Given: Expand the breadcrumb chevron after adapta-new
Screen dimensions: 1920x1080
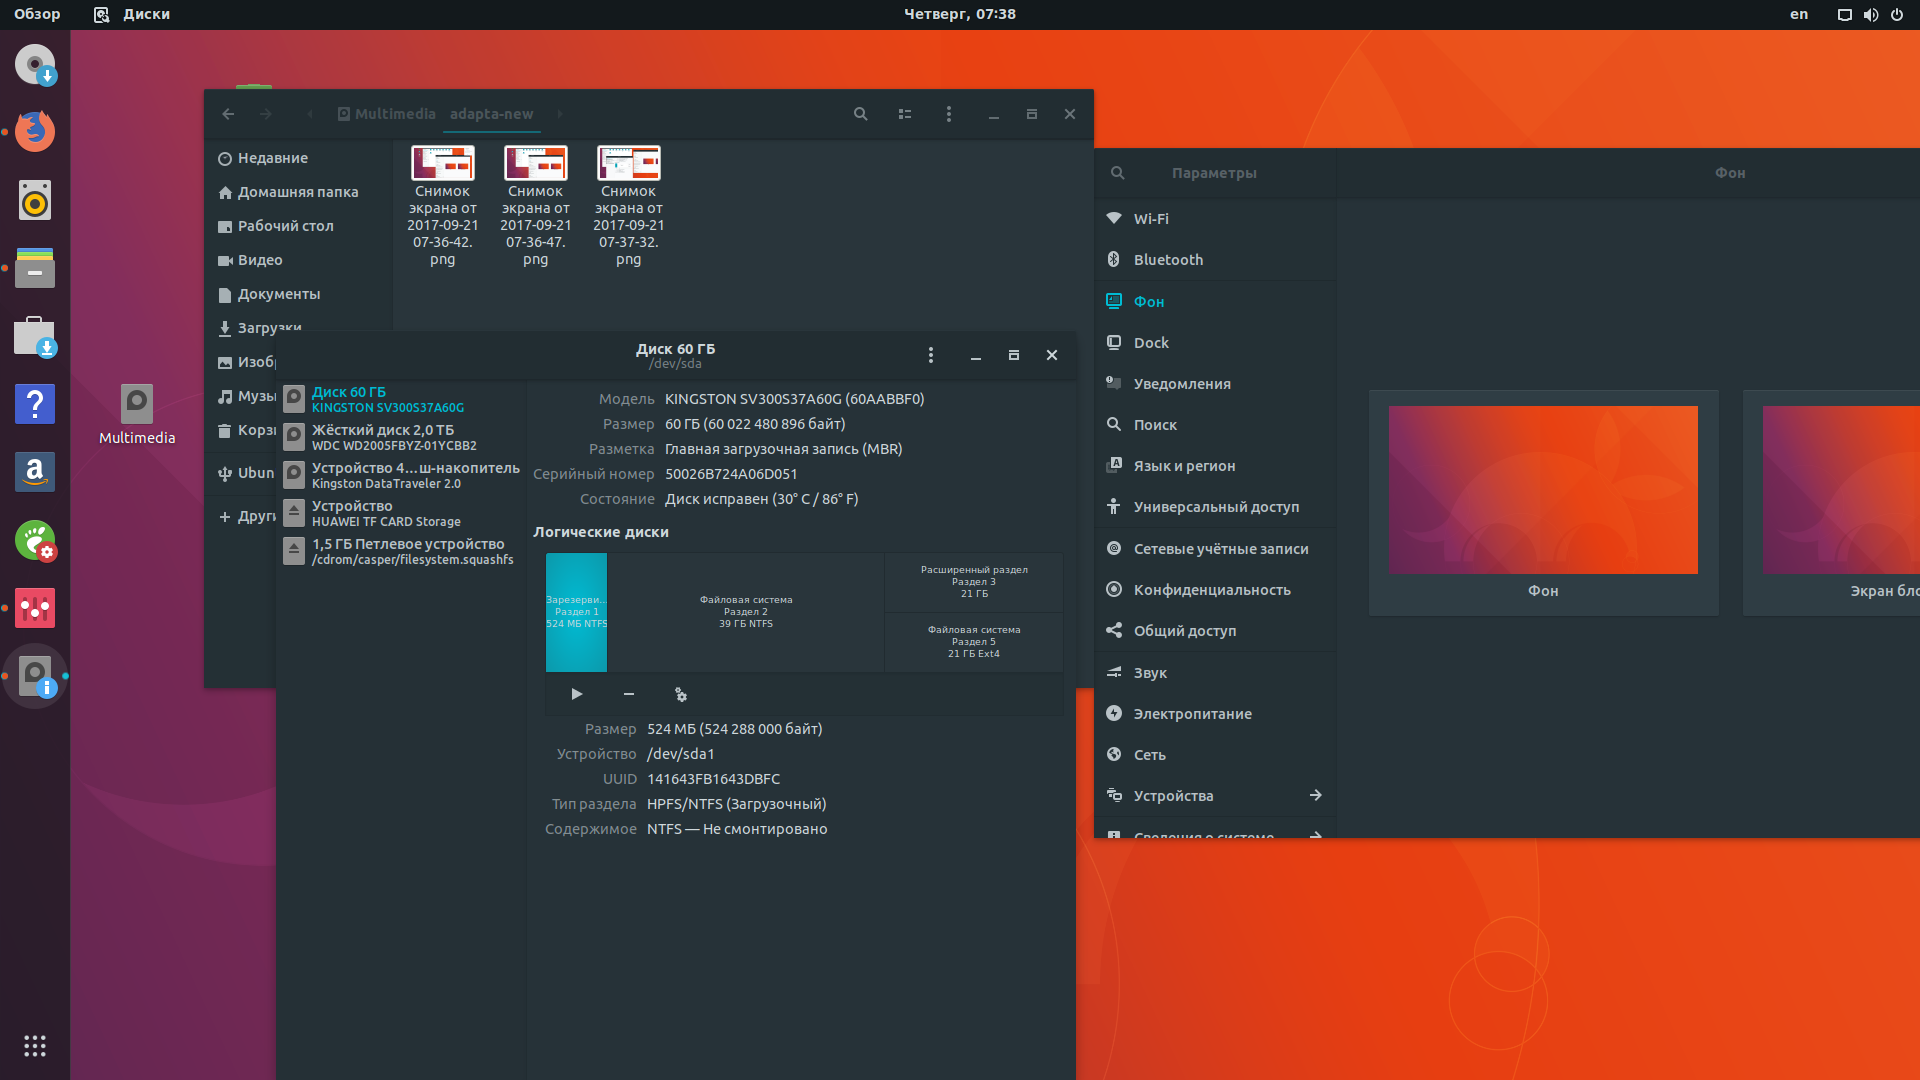Looking at the screenshot, I should point(559,114).
